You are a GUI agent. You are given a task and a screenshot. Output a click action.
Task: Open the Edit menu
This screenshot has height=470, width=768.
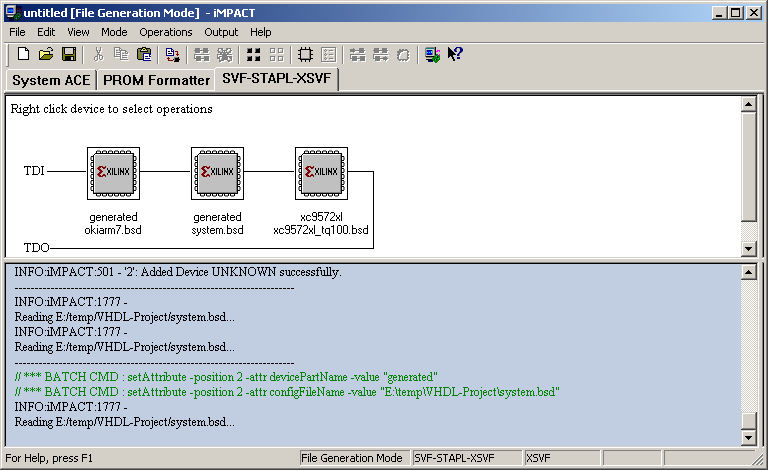46,32
